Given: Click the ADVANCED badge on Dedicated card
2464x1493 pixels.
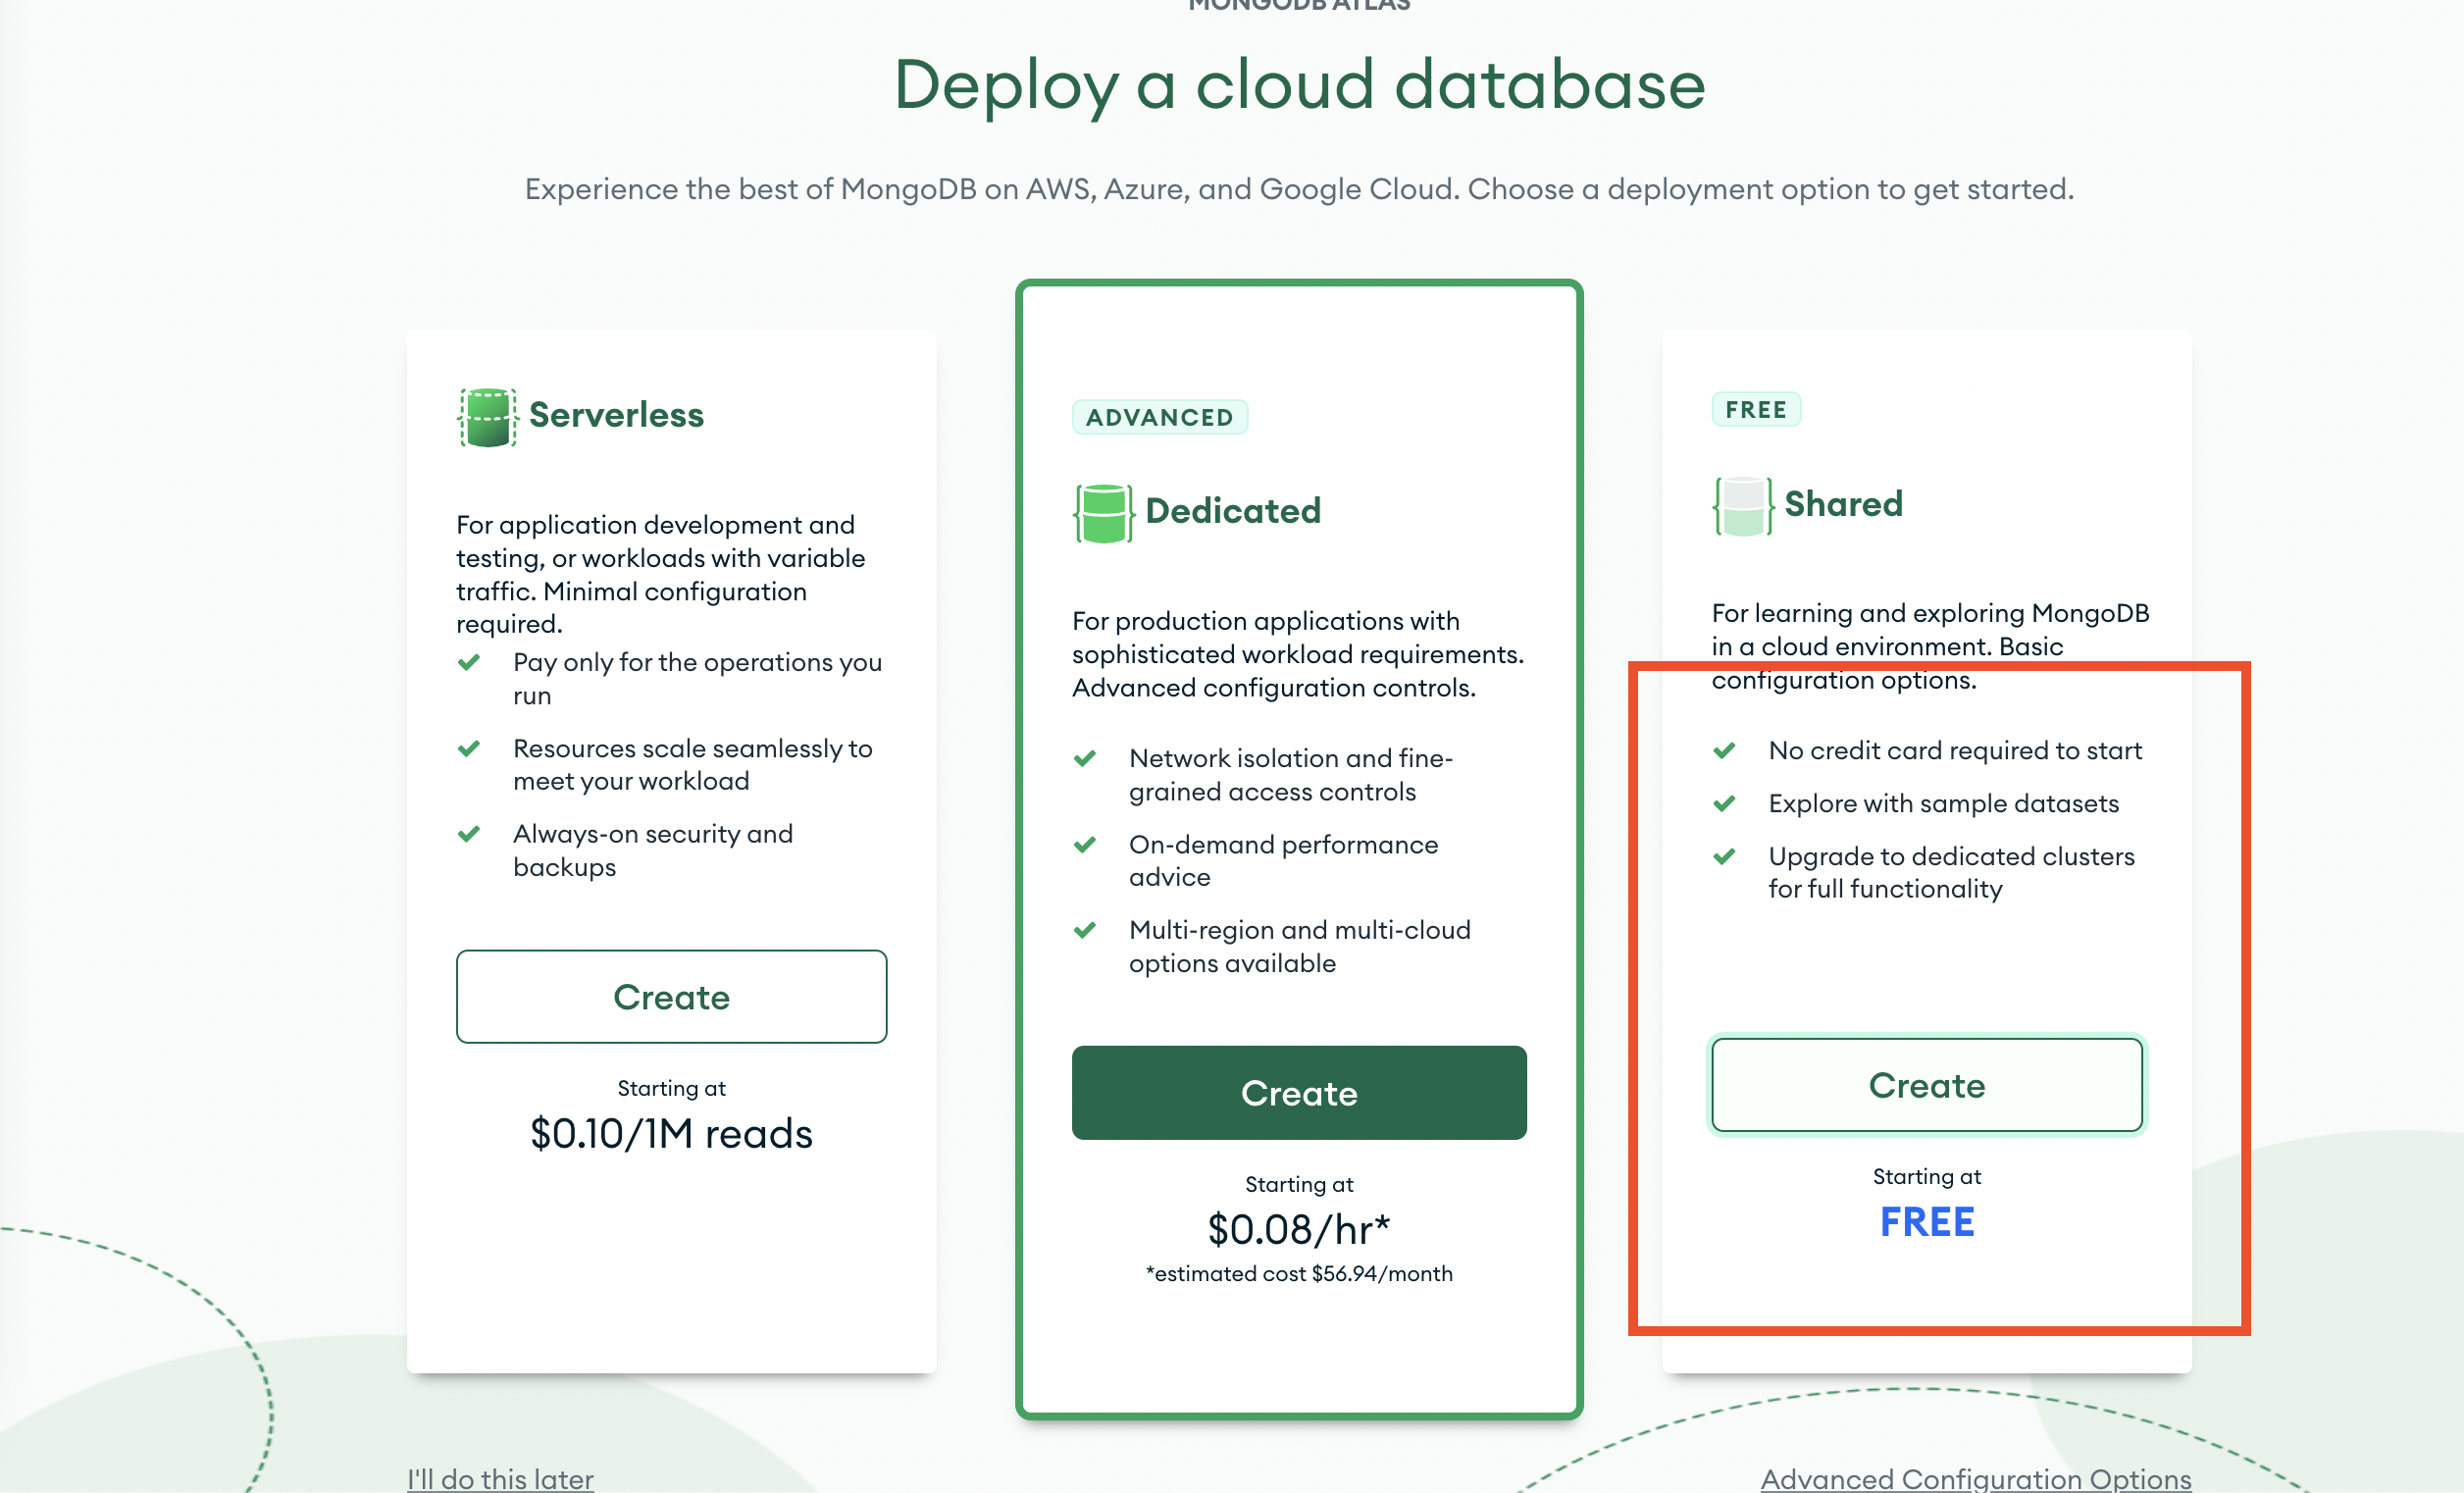Looking at the screenshot, I should click(x=1160, y=417).
